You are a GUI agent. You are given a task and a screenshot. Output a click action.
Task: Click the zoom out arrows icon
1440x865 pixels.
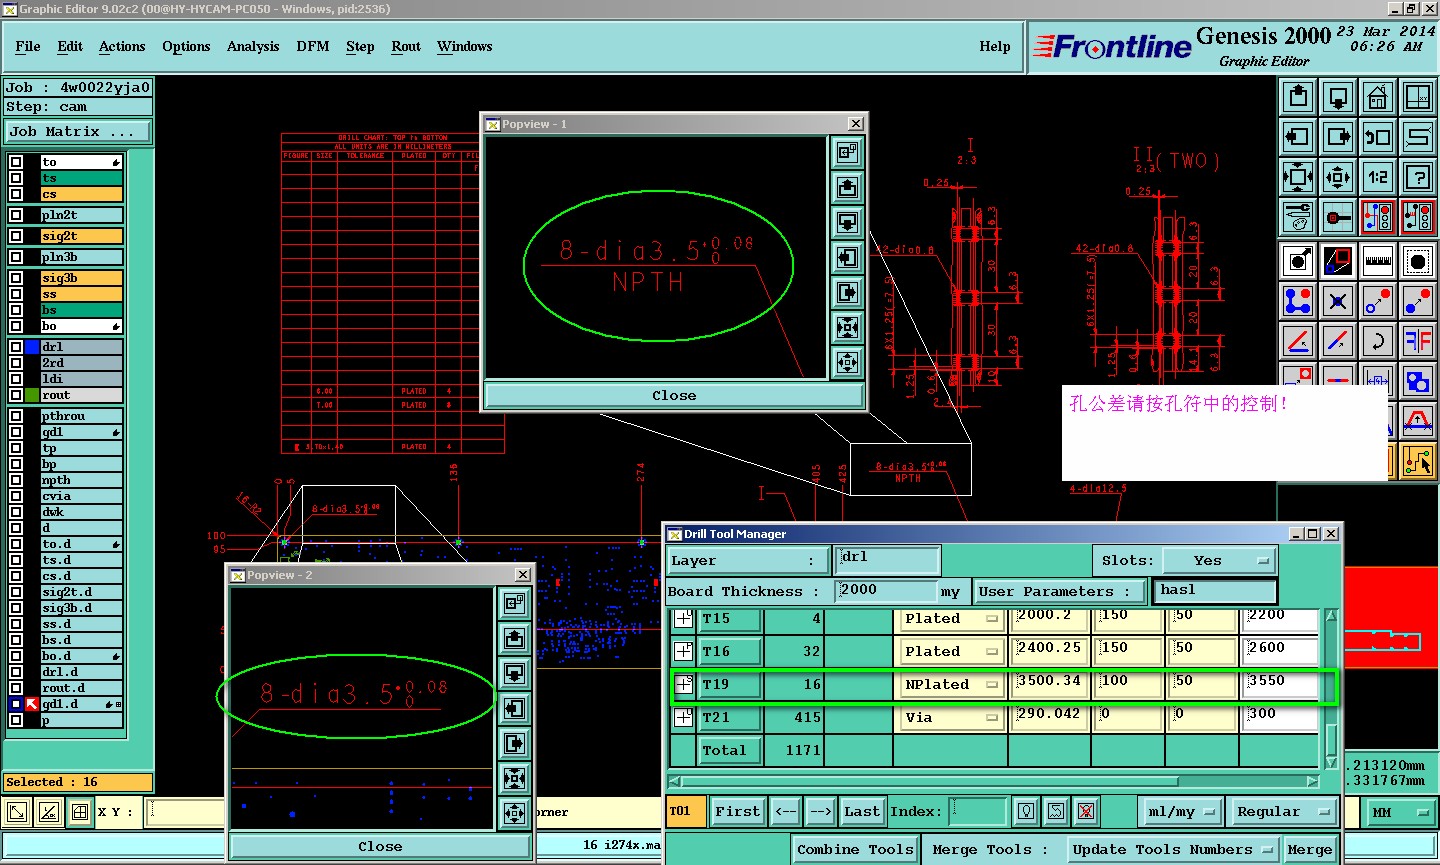point(1338,177)
